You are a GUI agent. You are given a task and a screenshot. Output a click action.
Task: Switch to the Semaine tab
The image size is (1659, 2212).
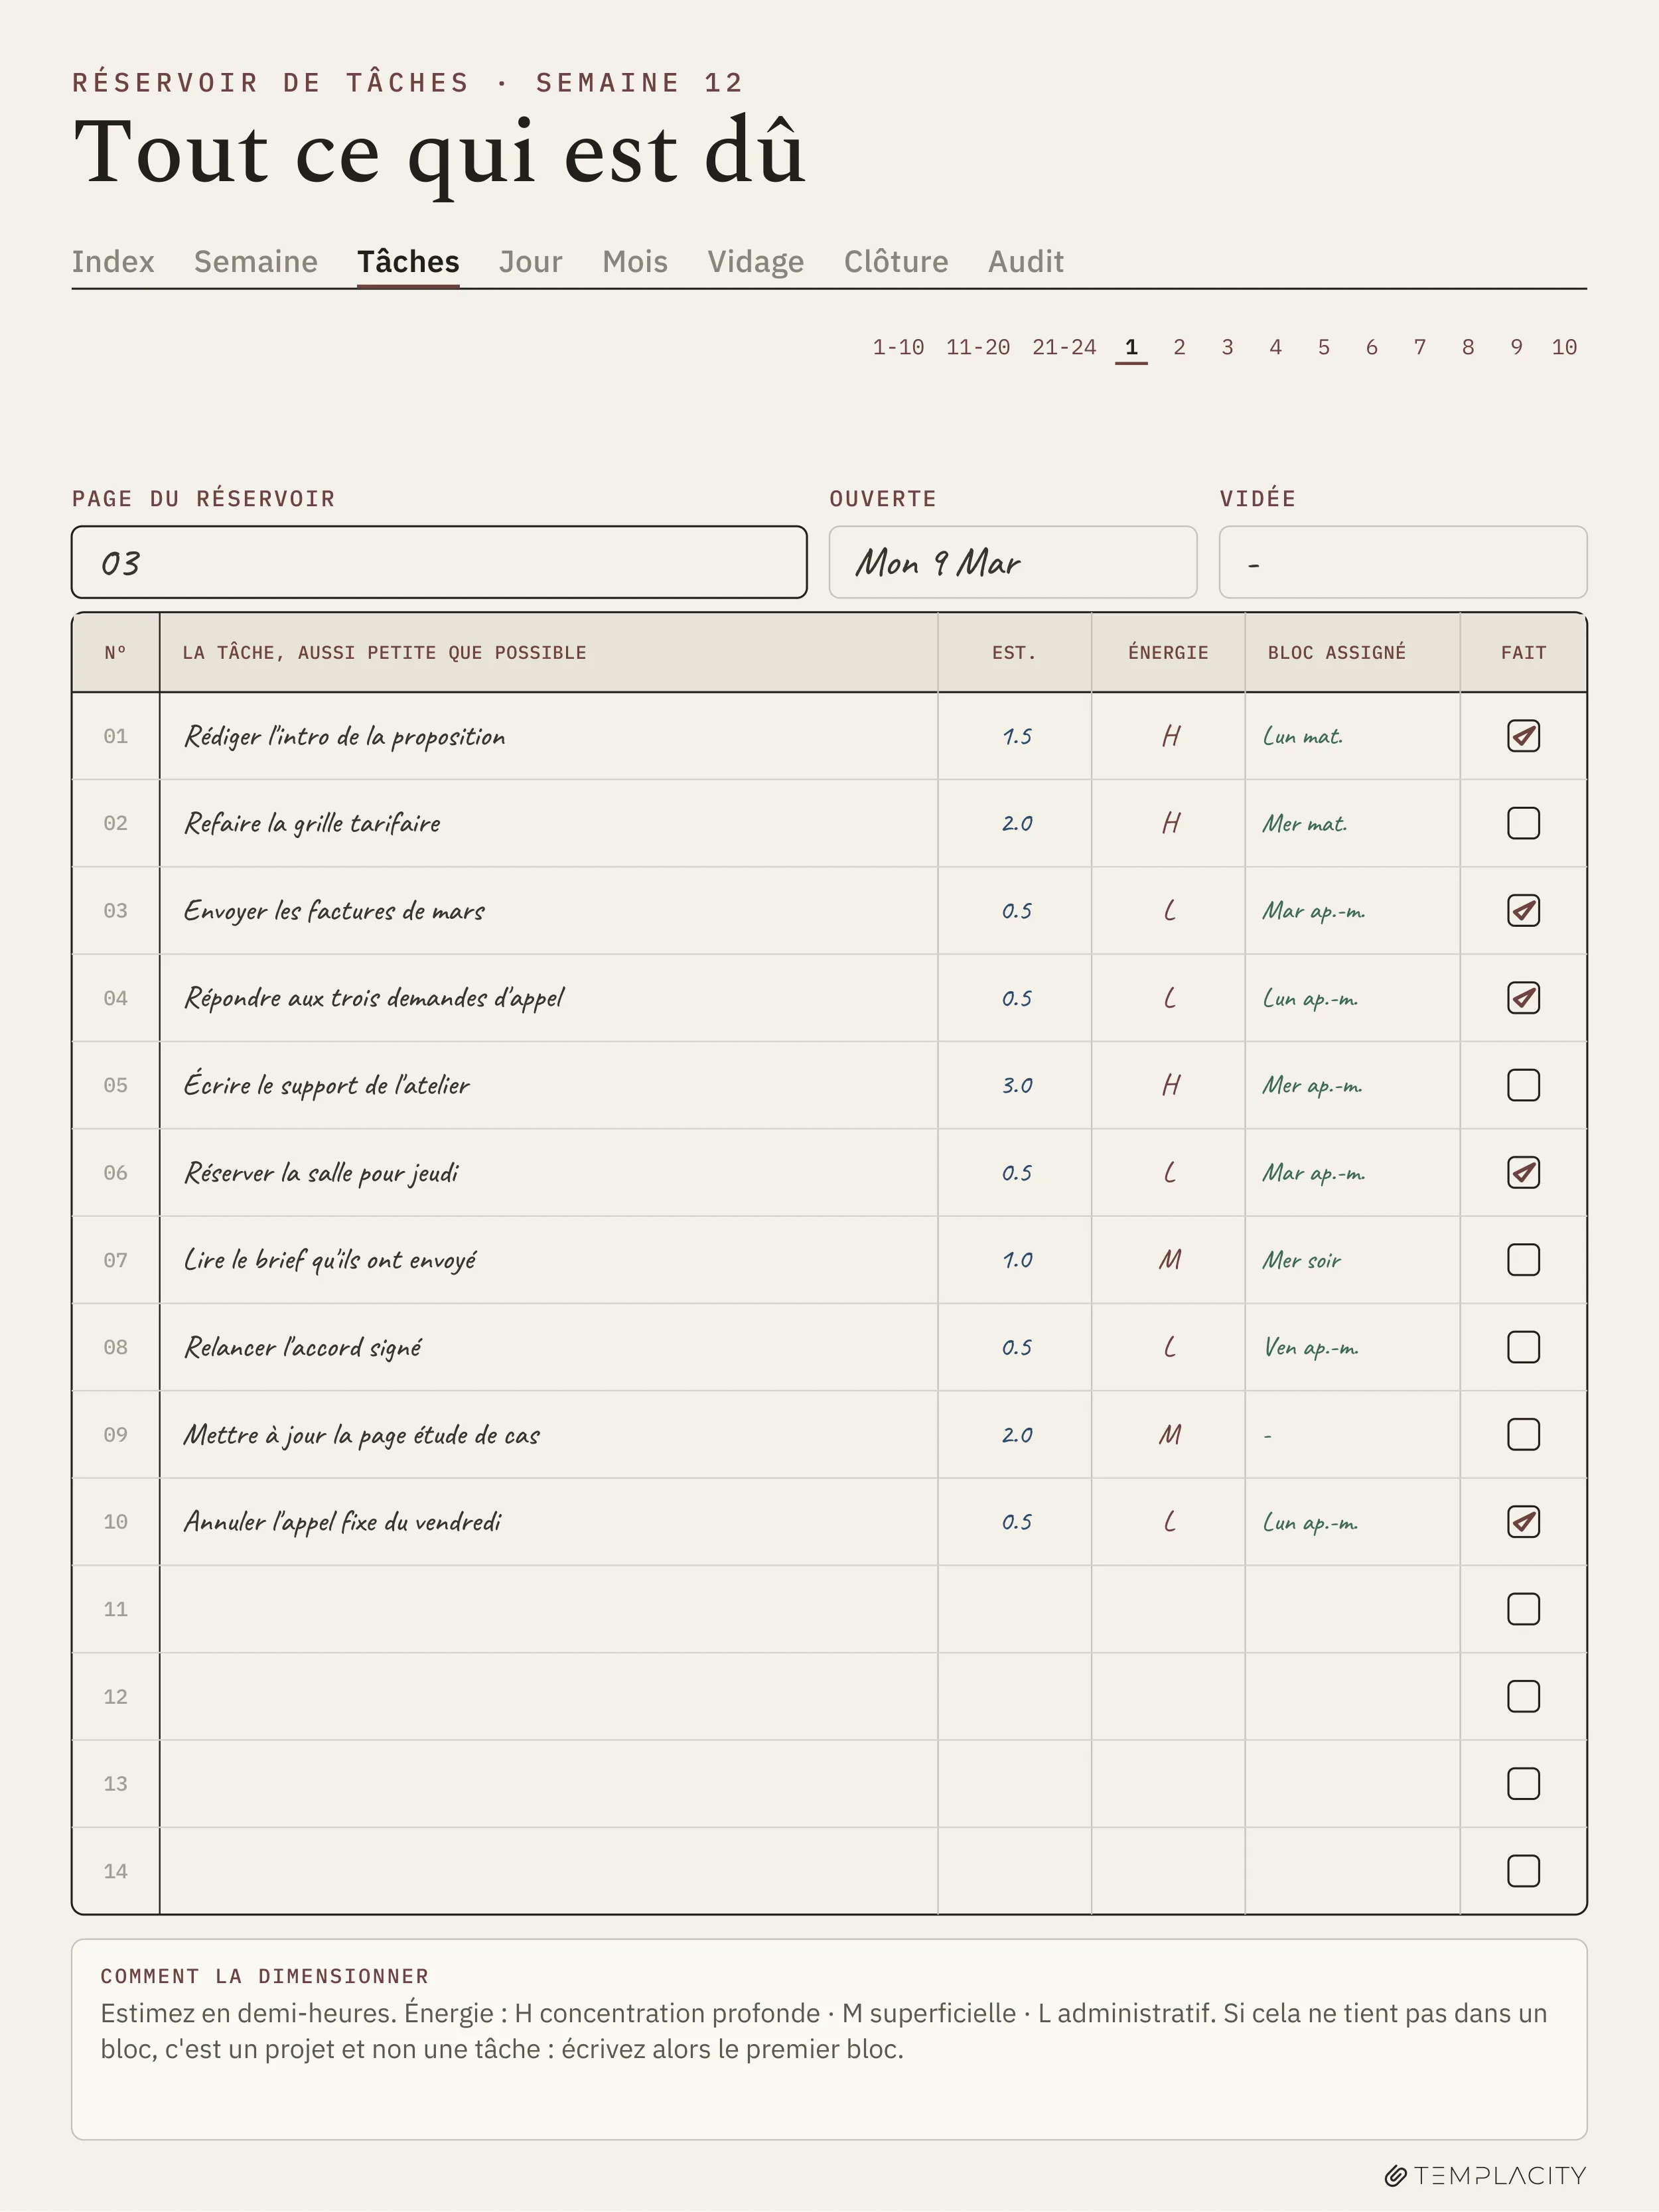point(256,261)
